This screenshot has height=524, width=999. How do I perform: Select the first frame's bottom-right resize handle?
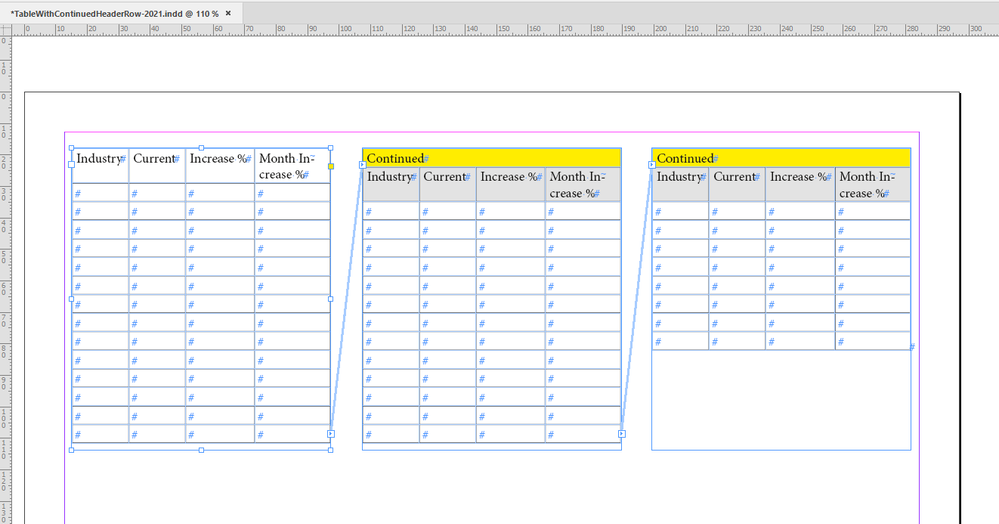tap(331, 450)
